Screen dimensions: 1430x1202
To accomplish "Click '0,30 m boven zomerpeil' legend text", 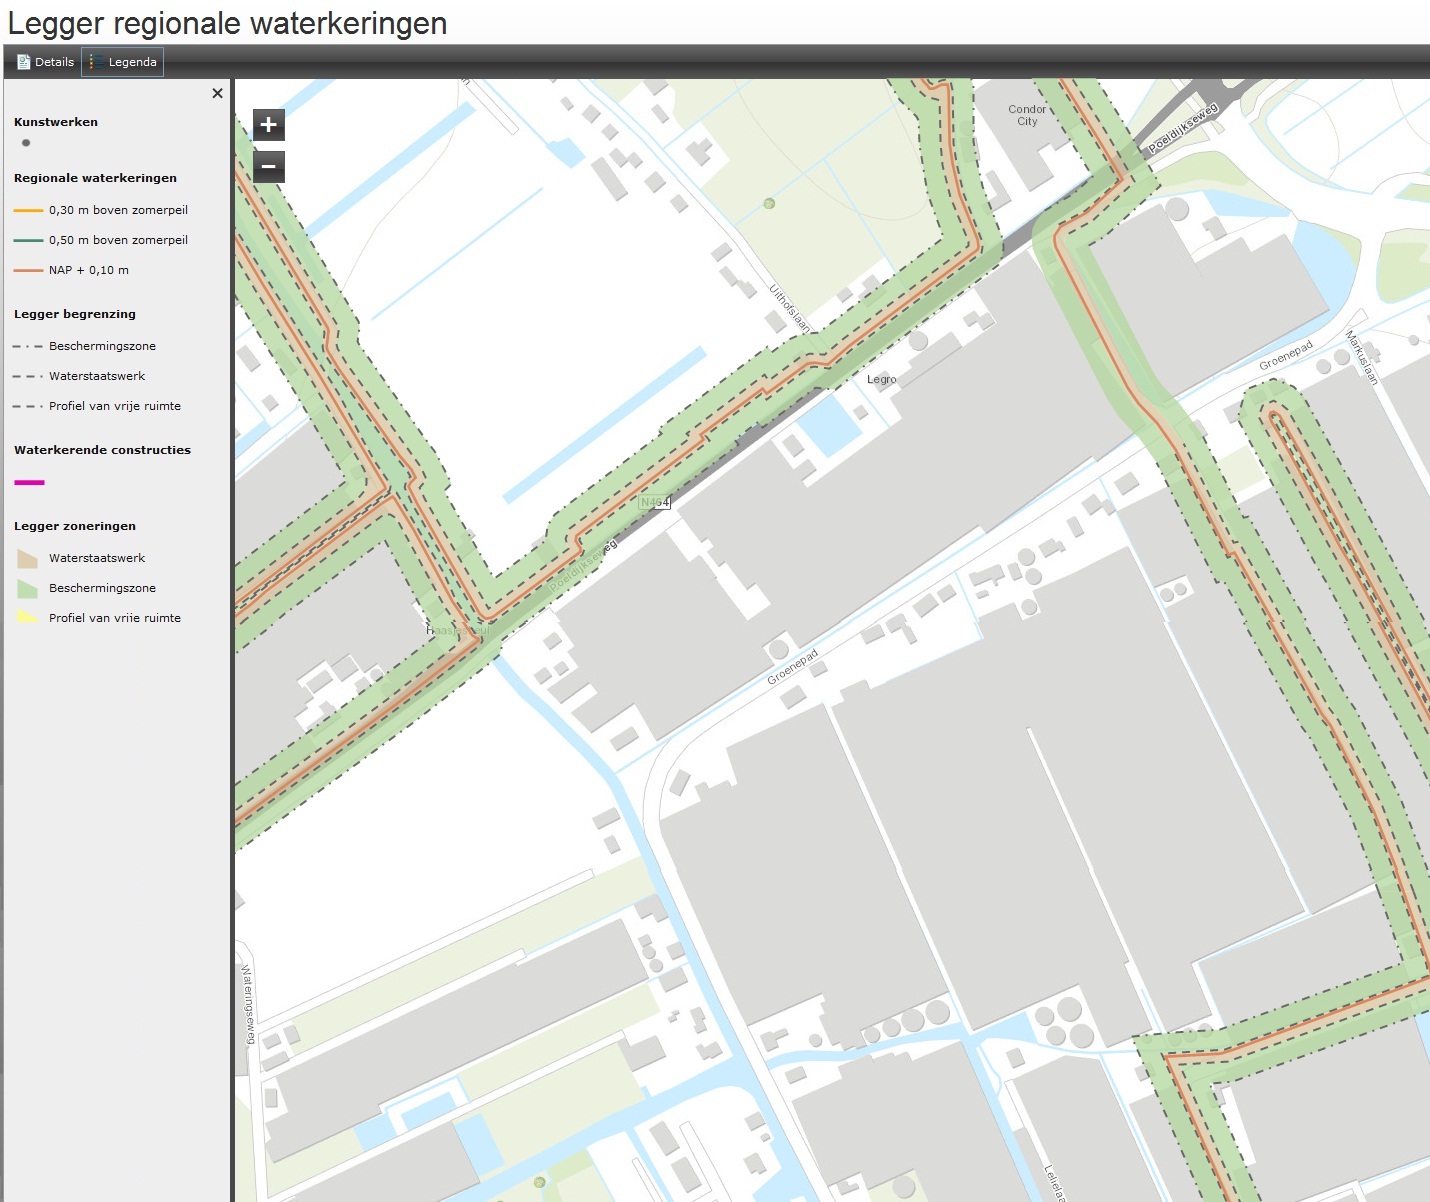I will (118, 211).
